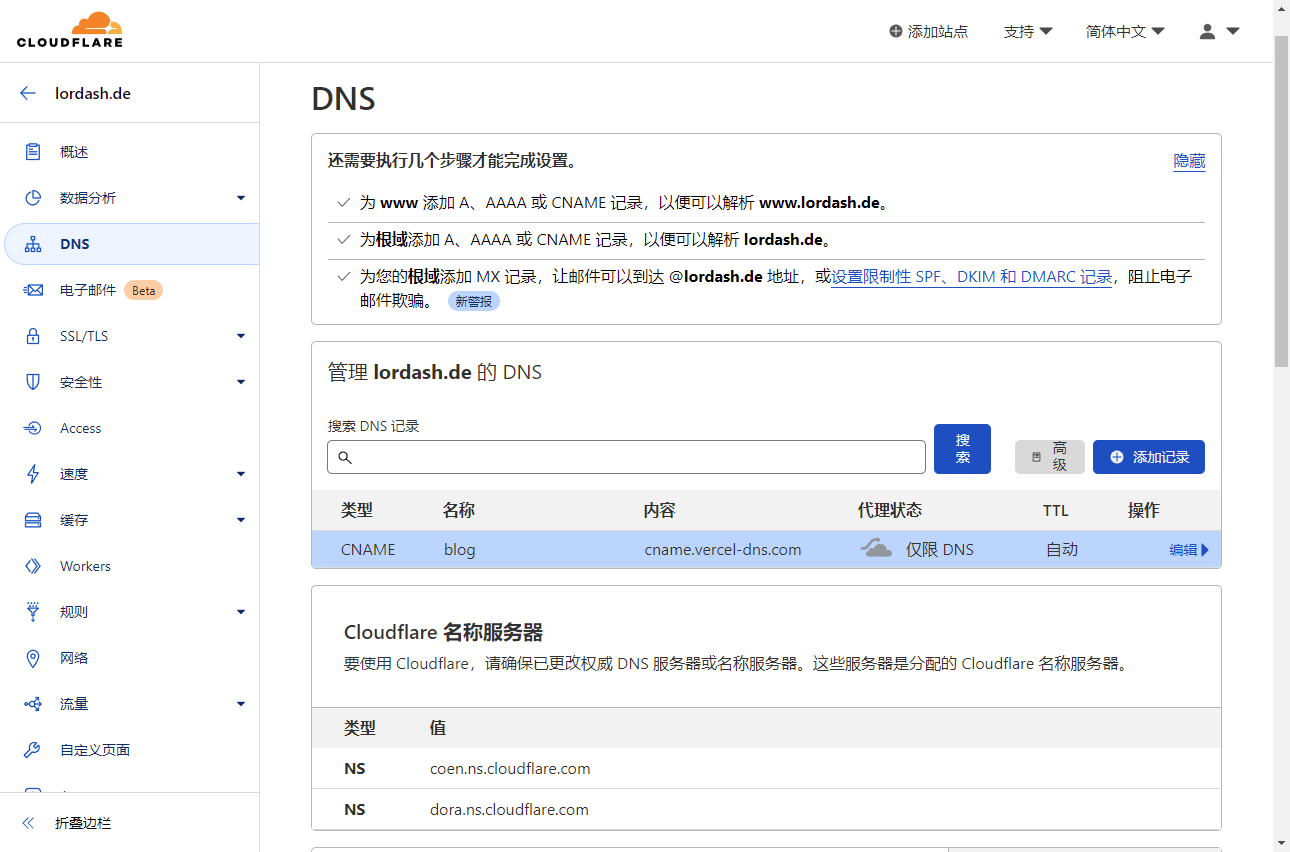Image resolution: width=1290 pixels, height=852 pixels.
Task: Click the 搜索 DNS 记录 input field
Action: click(626, 457)
